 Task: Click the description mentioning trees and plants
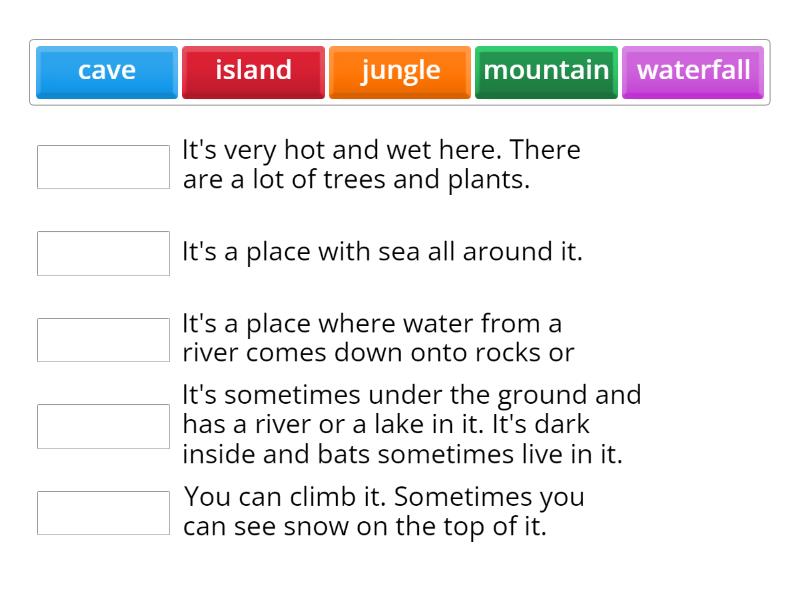[382, 164]
